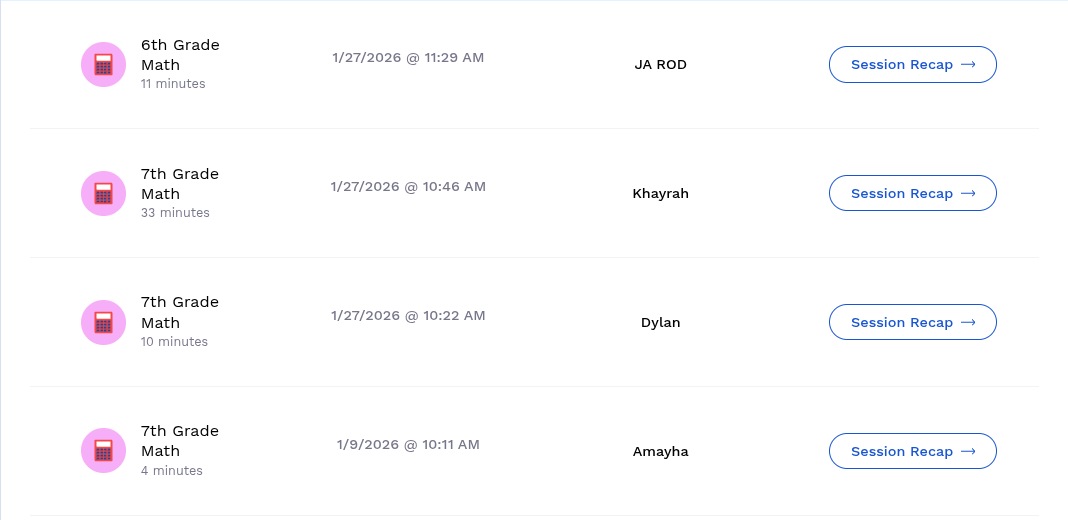1068x520 pixels.
Task: Click the calculator icon for Amayha's session
Action: coord(103,451)
